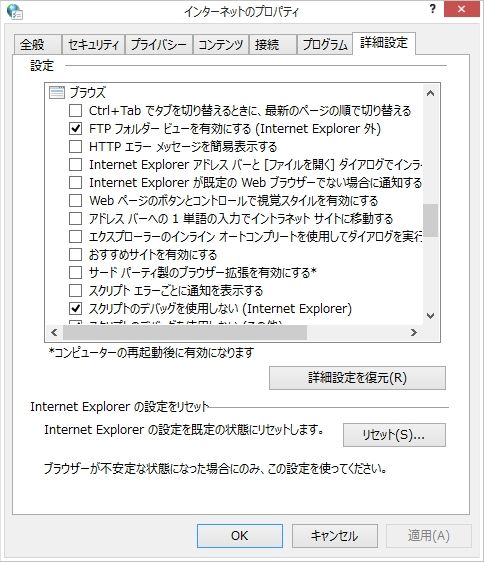
Task: Toggle おすすめサイトを有効にする checkbox
Action: click(x=75, y=254)
